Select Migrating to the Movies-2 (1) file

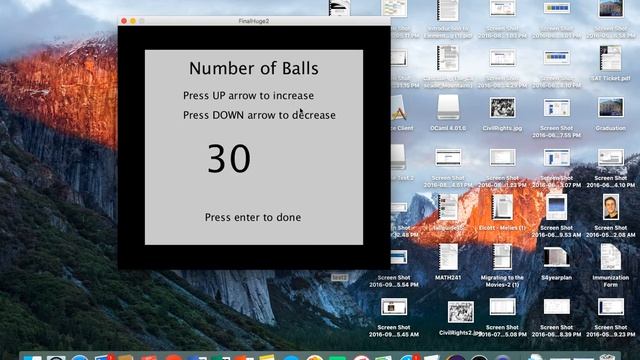(x=502, y=257)
